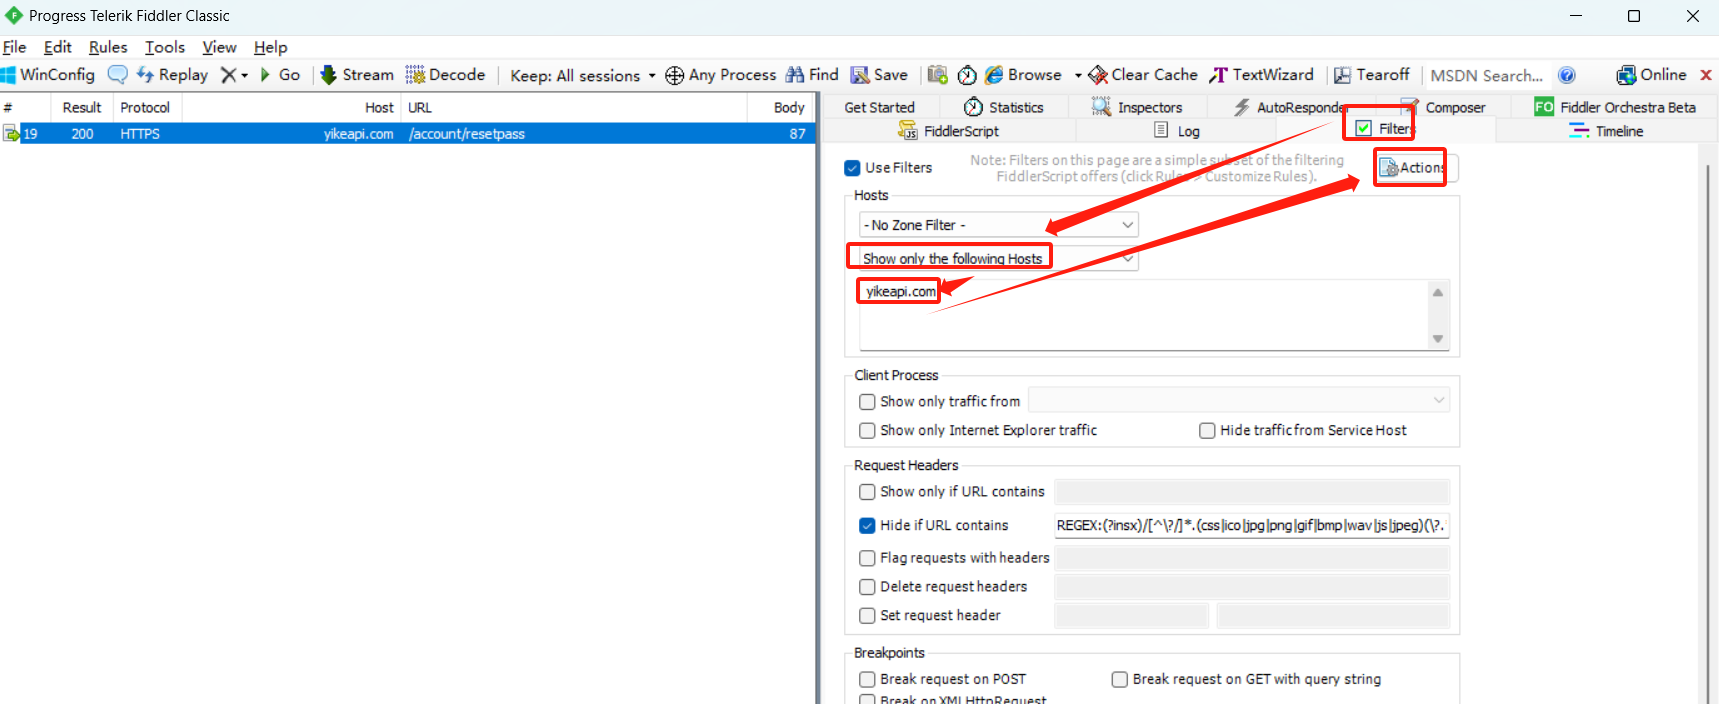
Task: Enable Show only traffic from checkbox
Action: [867, 402]
